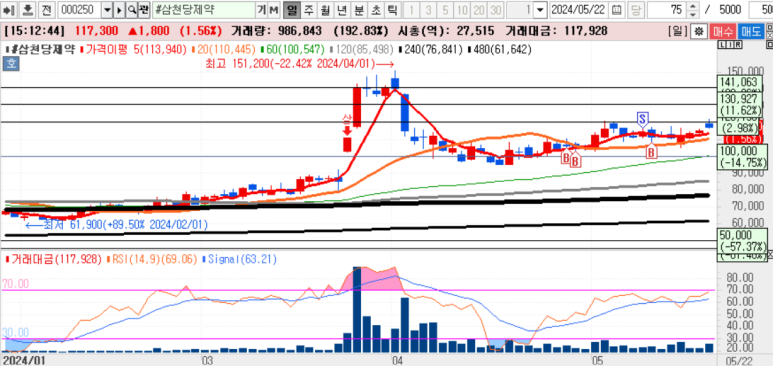This screenshot has width=773, height=366.
Task: Click the 기 button after the stock name
Action: [262, 9]
